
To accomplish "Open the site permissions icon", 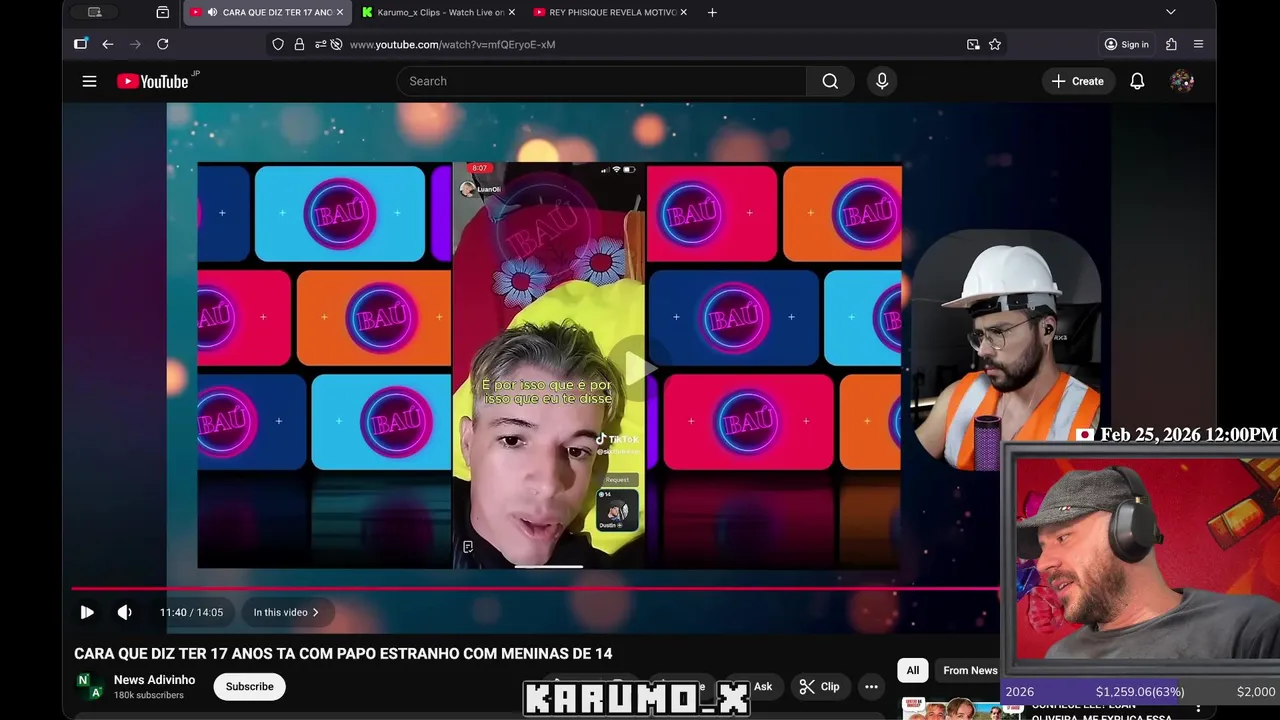I will coord(320,44).
